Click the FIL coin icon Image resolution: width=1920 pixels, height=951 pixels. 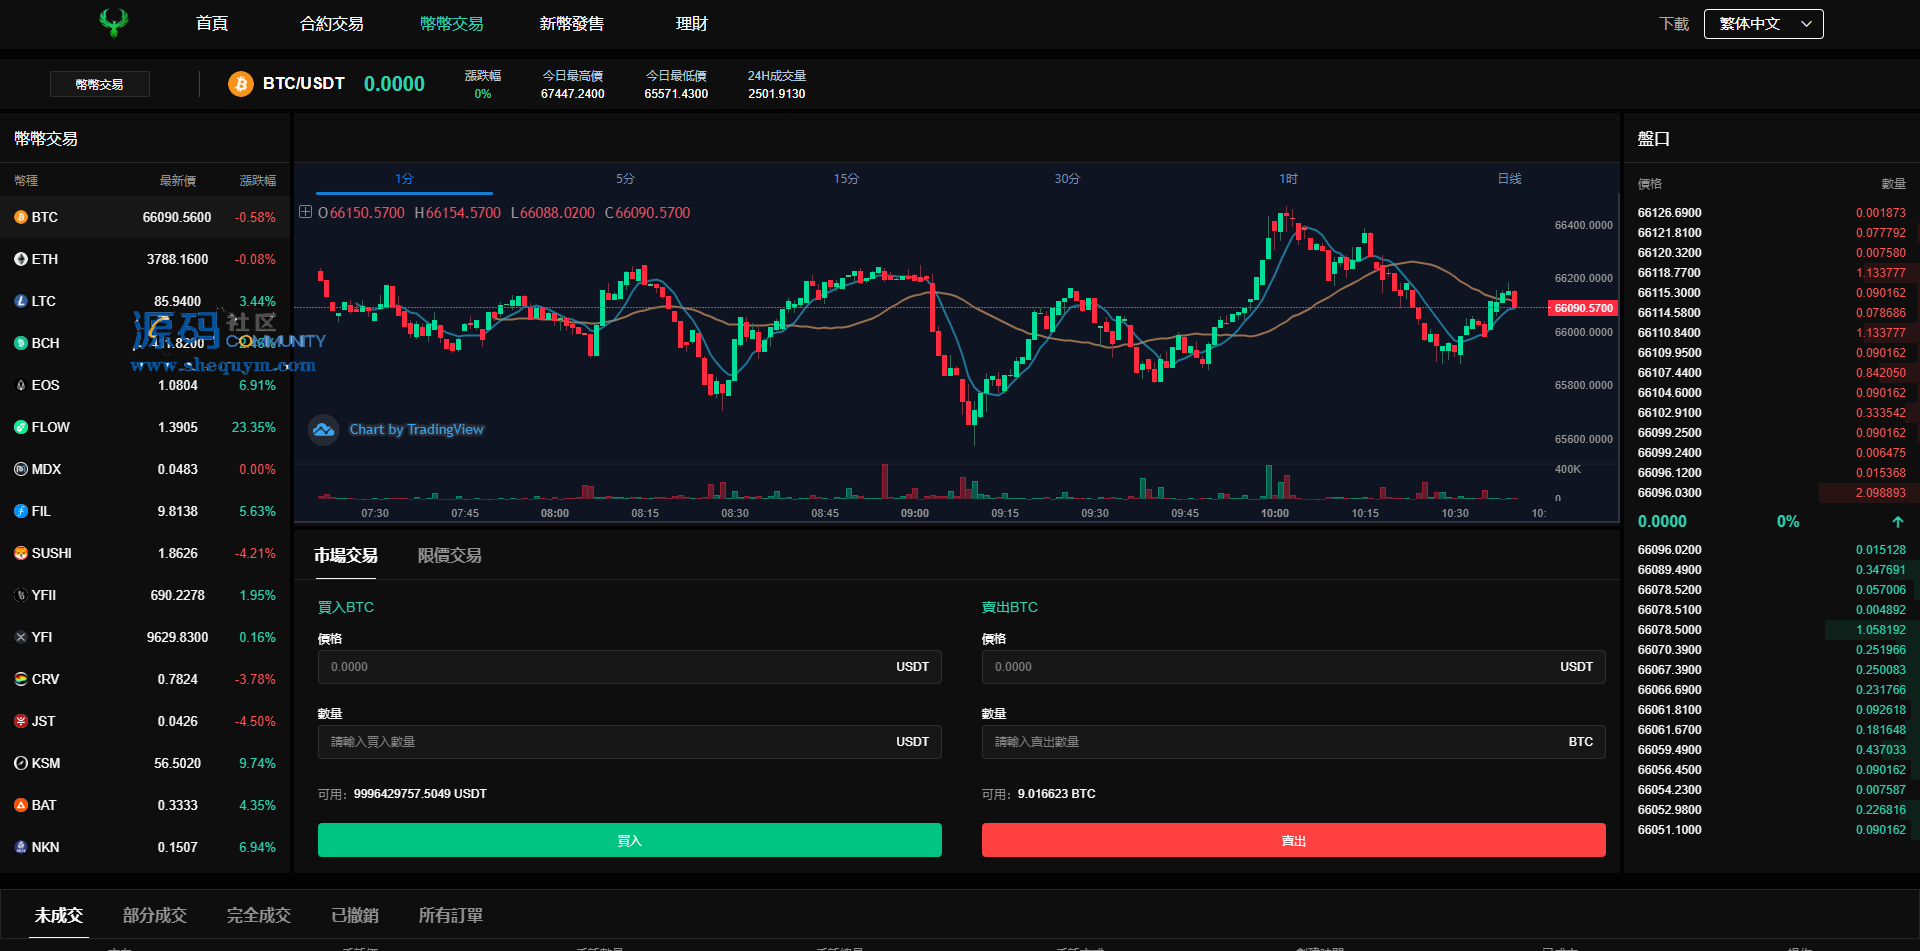click(21, 511)
